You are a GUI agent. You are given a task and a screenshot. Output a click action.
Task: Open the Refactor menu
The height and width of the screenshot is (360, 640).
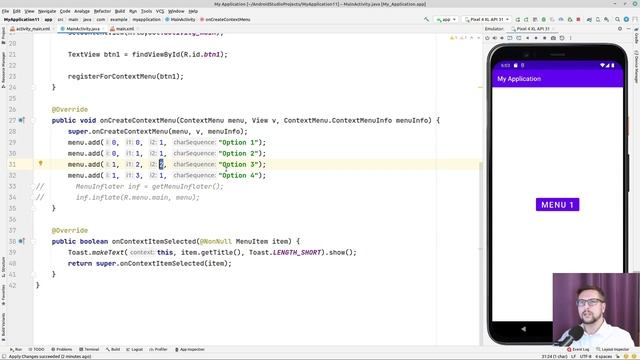pyautogui.click(x=102, y=11)
